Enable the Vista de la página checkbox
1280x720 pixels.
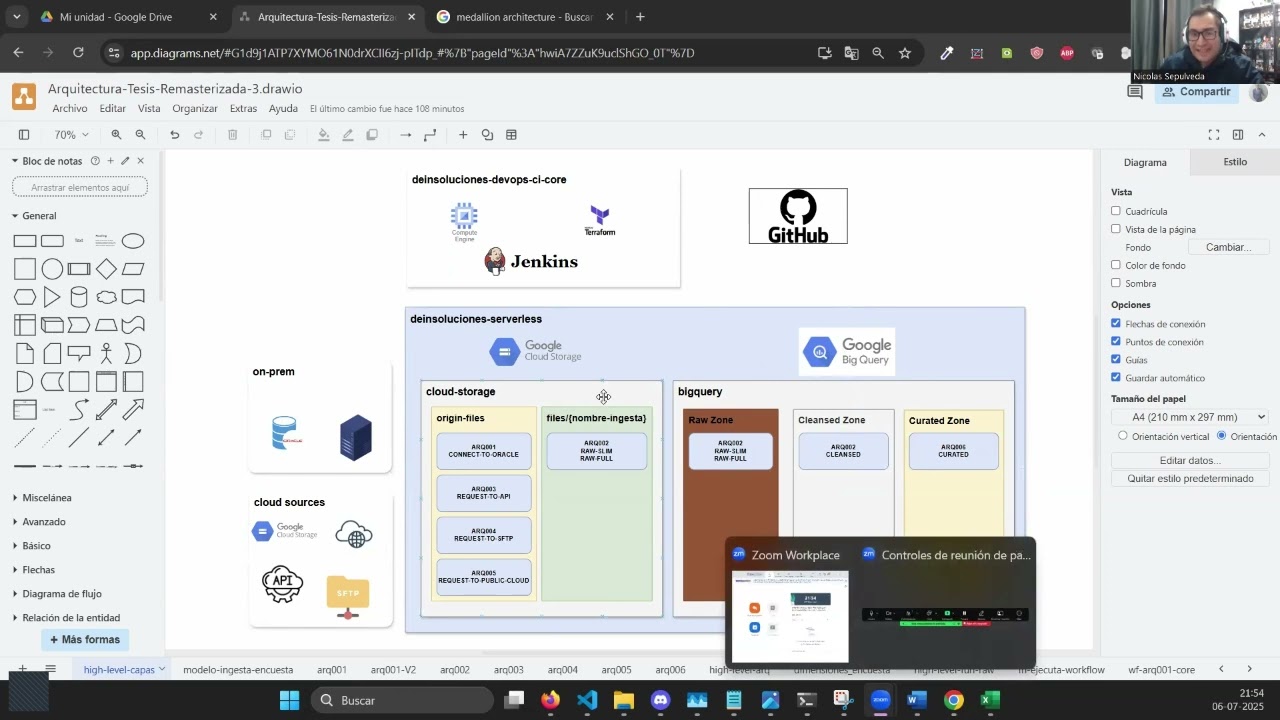[x=1116, y=229]
